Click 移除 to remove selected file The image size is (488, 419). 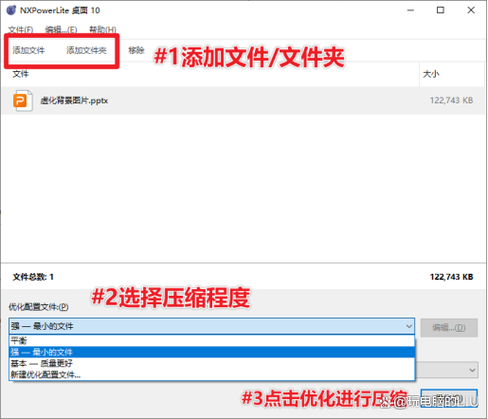(136, 50)
